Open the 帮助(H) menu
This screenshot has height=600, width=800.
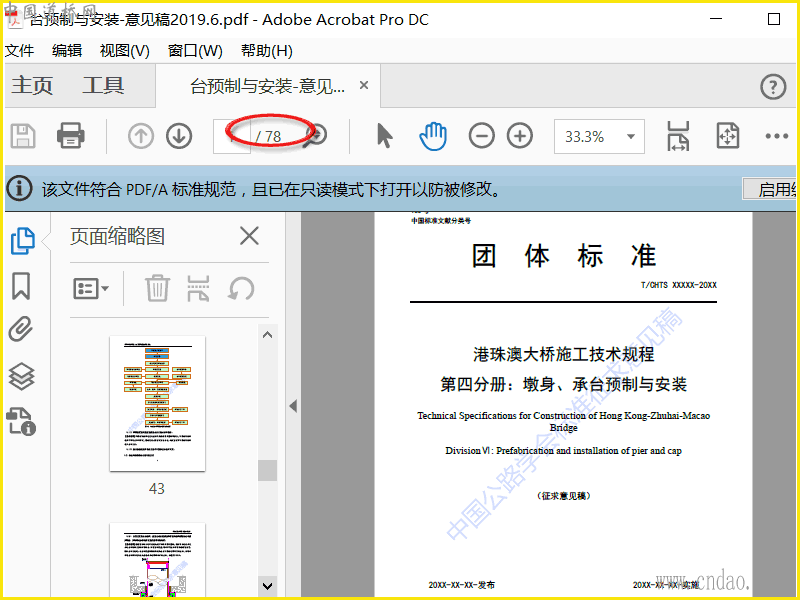point(267,51)
